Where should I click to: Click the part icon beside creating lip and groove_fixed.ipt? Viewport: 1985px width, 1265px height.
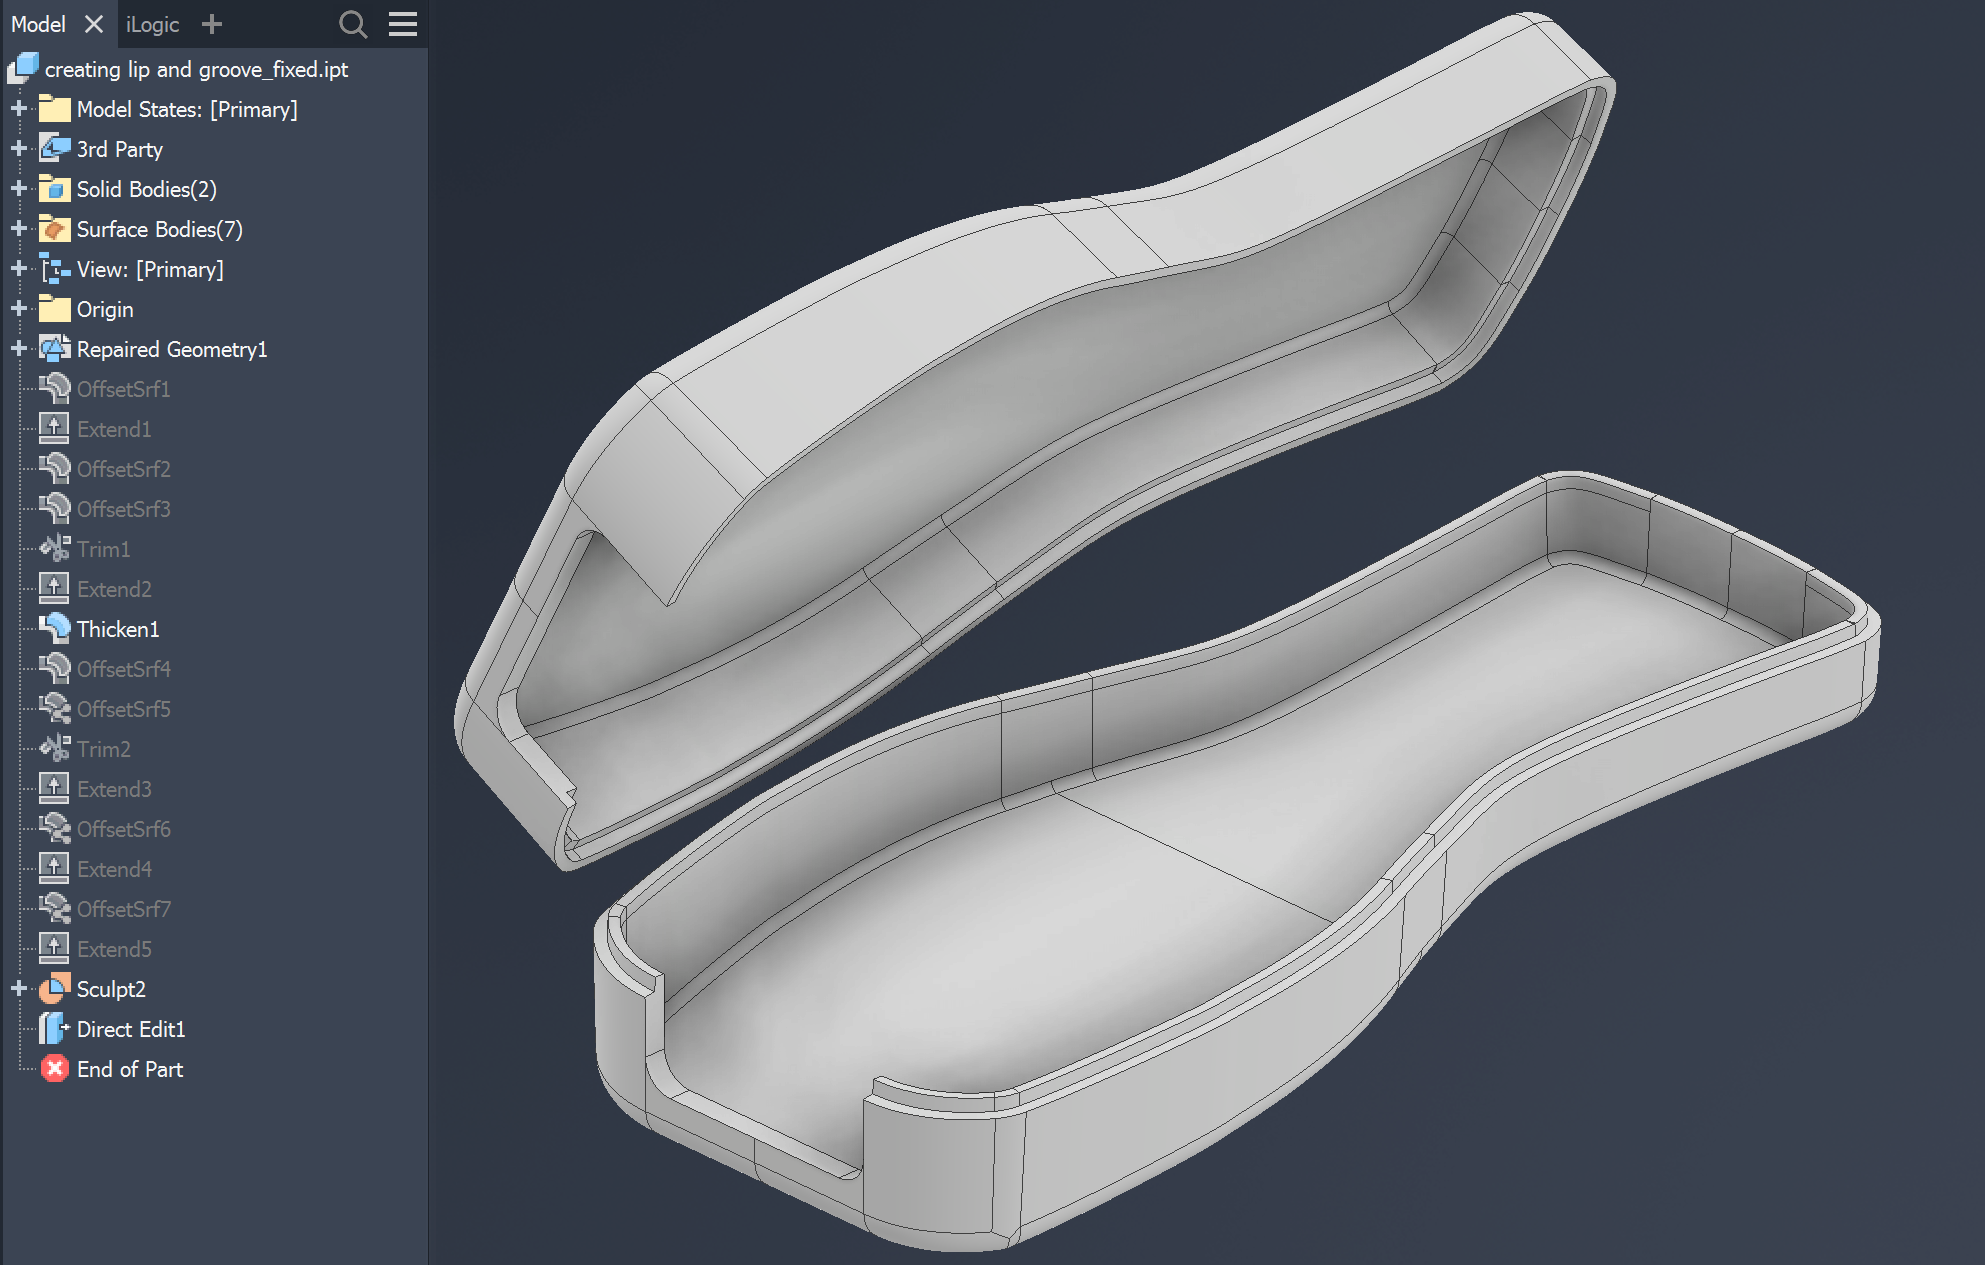coord(22,68)
